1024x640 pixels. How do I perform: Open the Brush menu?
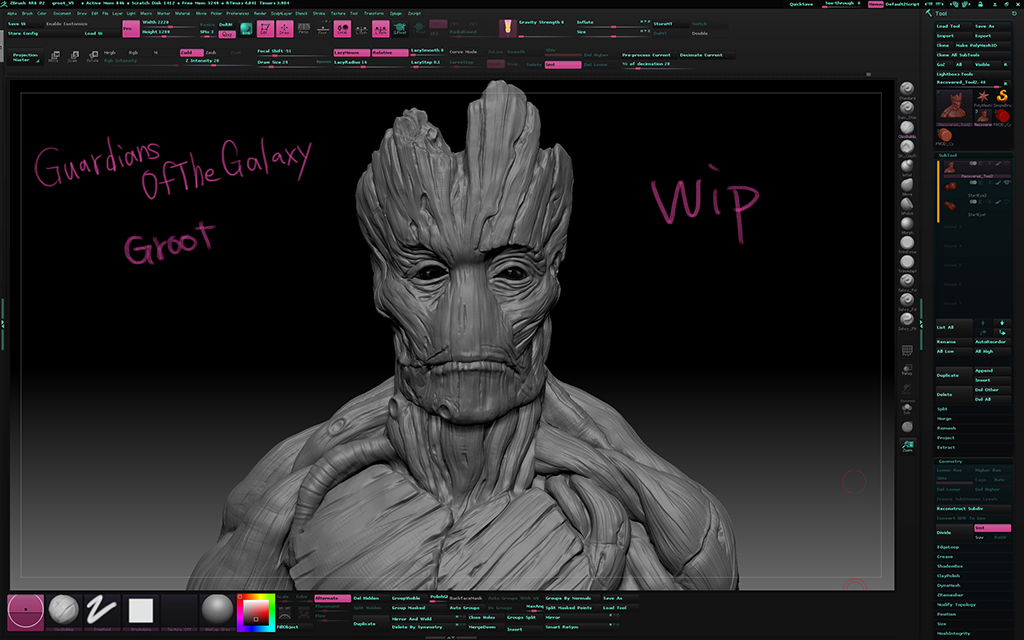pos(27,13)
